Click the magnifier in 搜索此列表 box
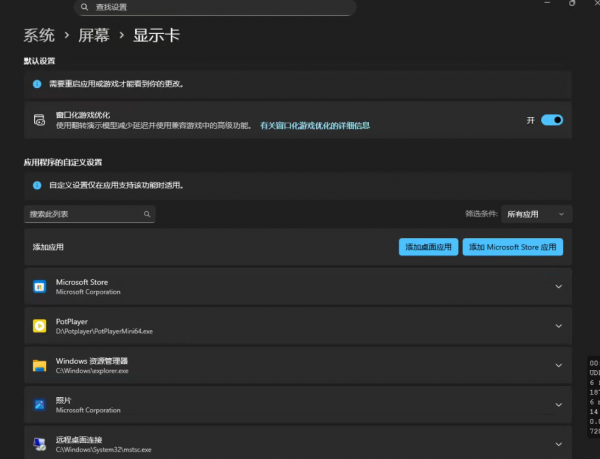This screenshot has height=459, width=600. (x=147, y=214)
